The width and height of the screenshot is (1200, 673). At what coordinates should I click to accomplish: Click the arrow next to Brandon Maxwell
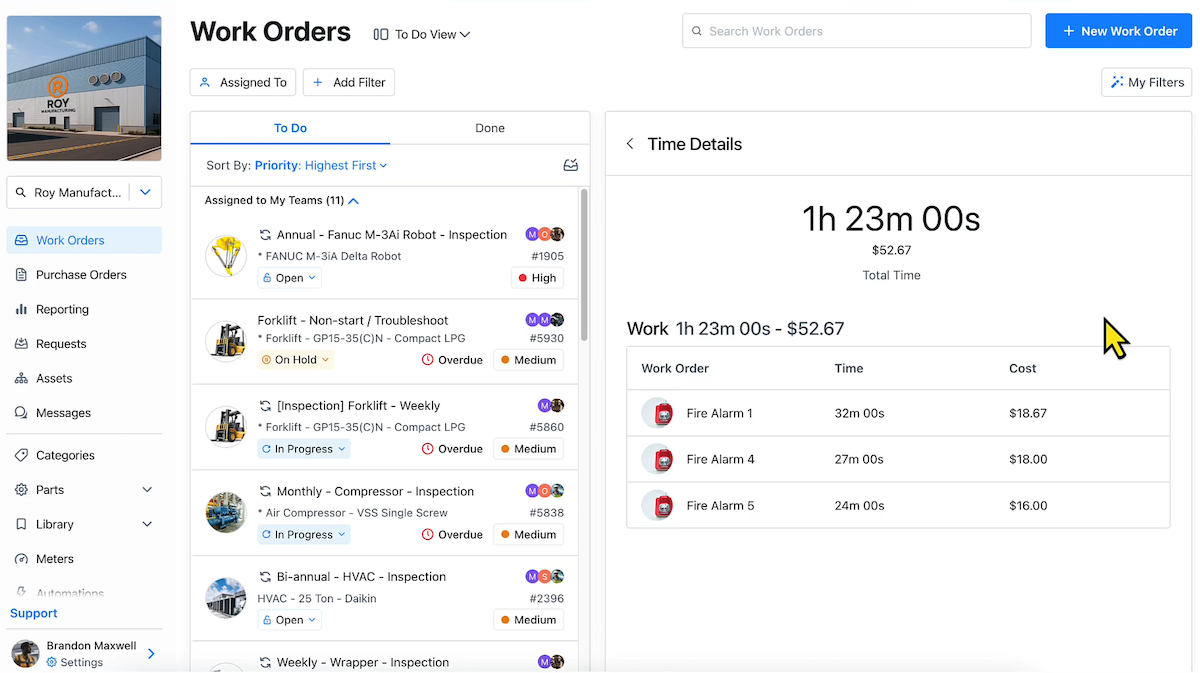click(x=152, y=654)
